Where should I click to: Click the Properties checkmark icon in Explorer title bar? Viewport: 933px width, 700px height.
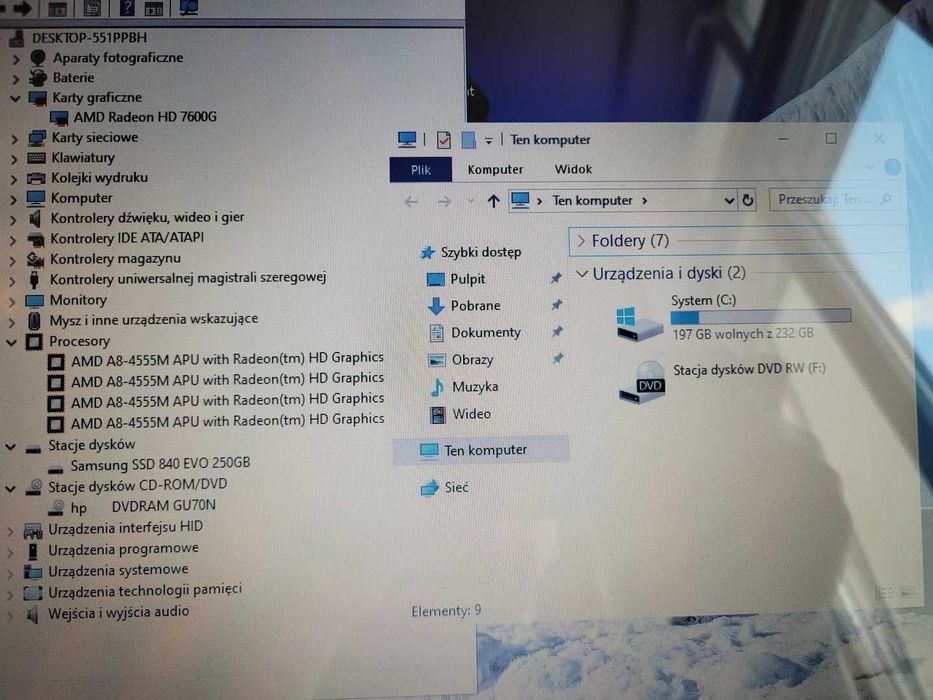[444, 140]
